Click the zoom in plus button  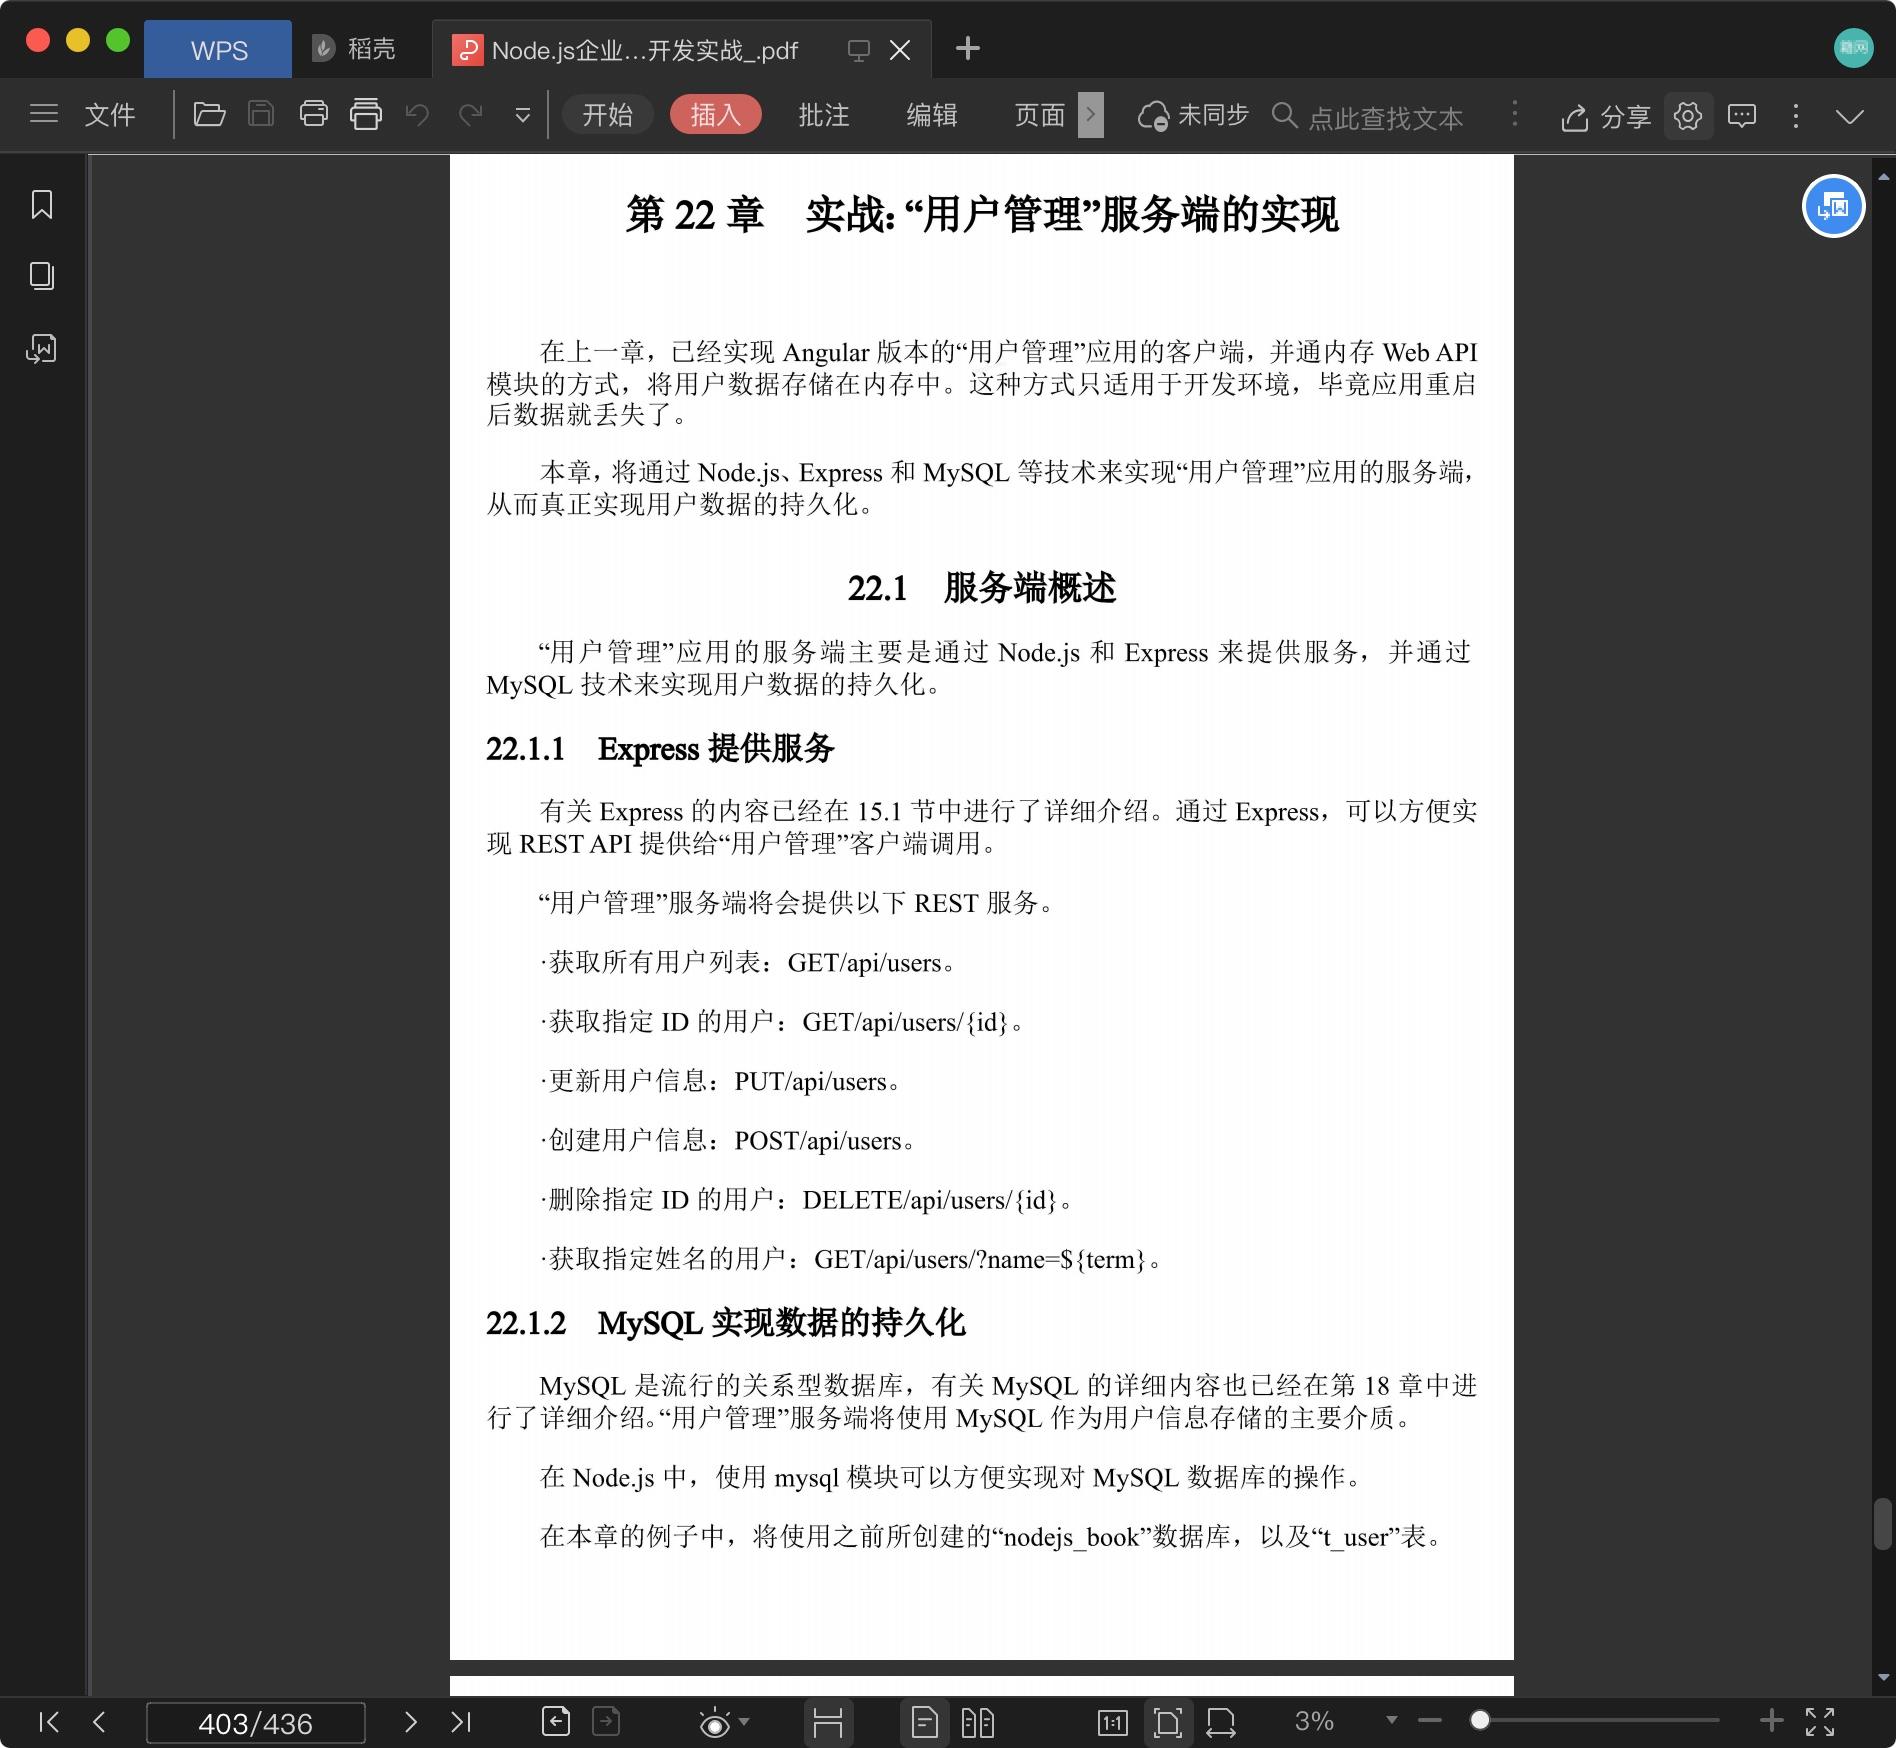1771,1720
